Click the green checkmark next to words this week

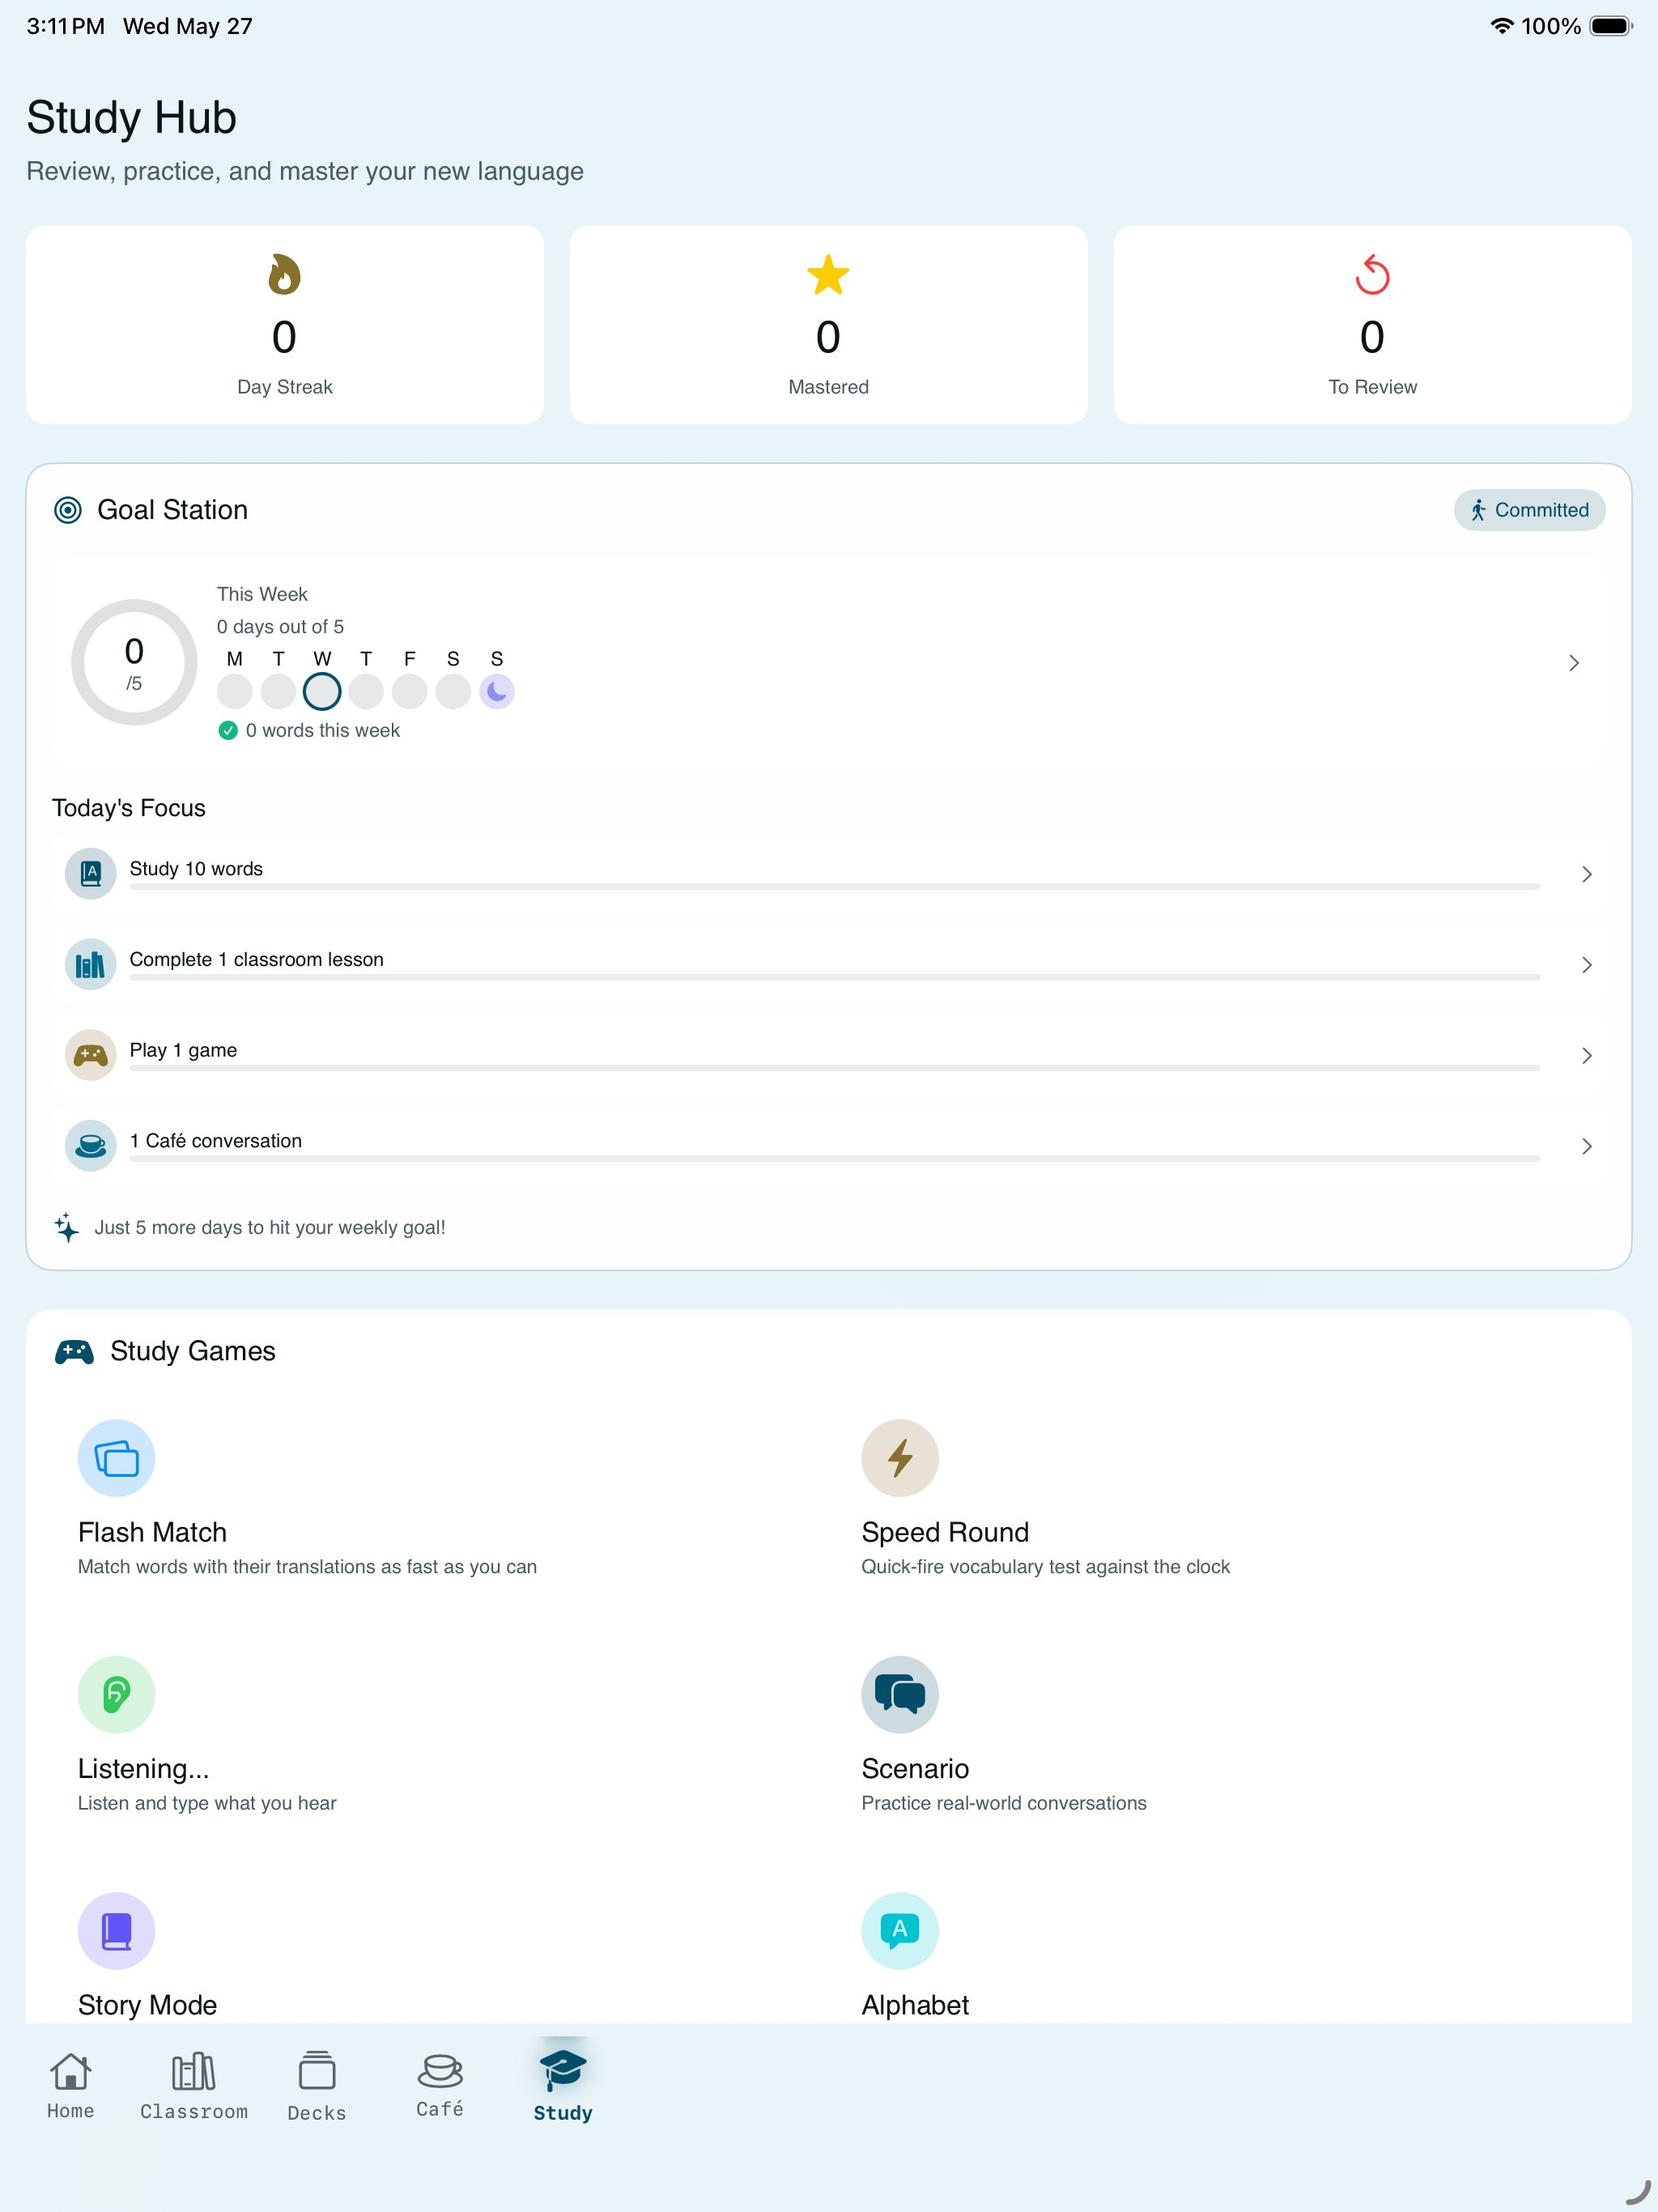point(228,730)
